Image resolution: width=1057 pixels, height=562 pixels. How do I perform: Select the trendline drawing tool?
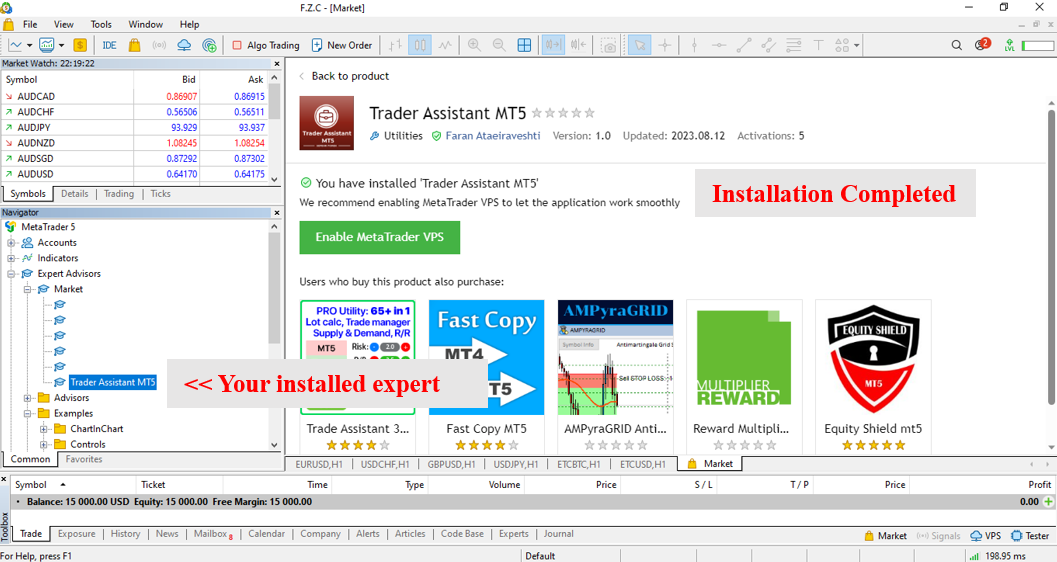[x=744, y=45]
